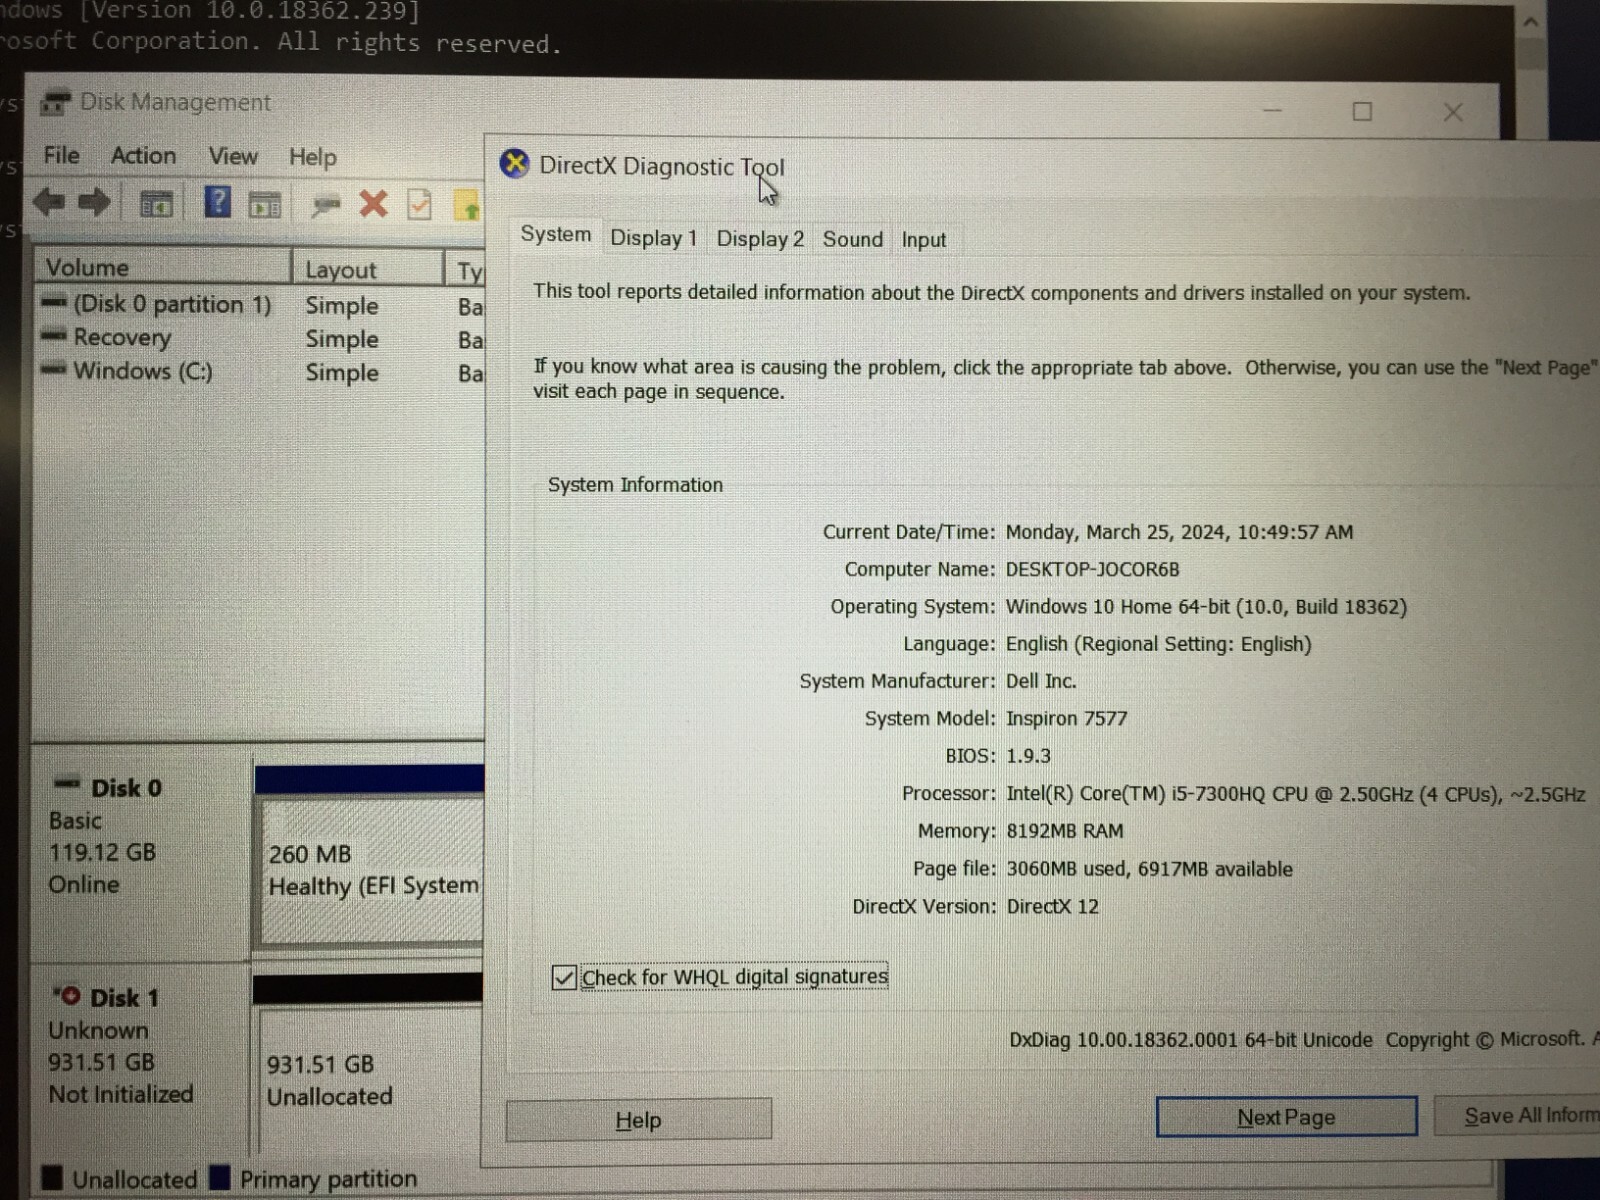The image size is (1600, 1200).
Task: Click the drive icon beside (Disk 0 partition 1)
Action: coord(54,302)
